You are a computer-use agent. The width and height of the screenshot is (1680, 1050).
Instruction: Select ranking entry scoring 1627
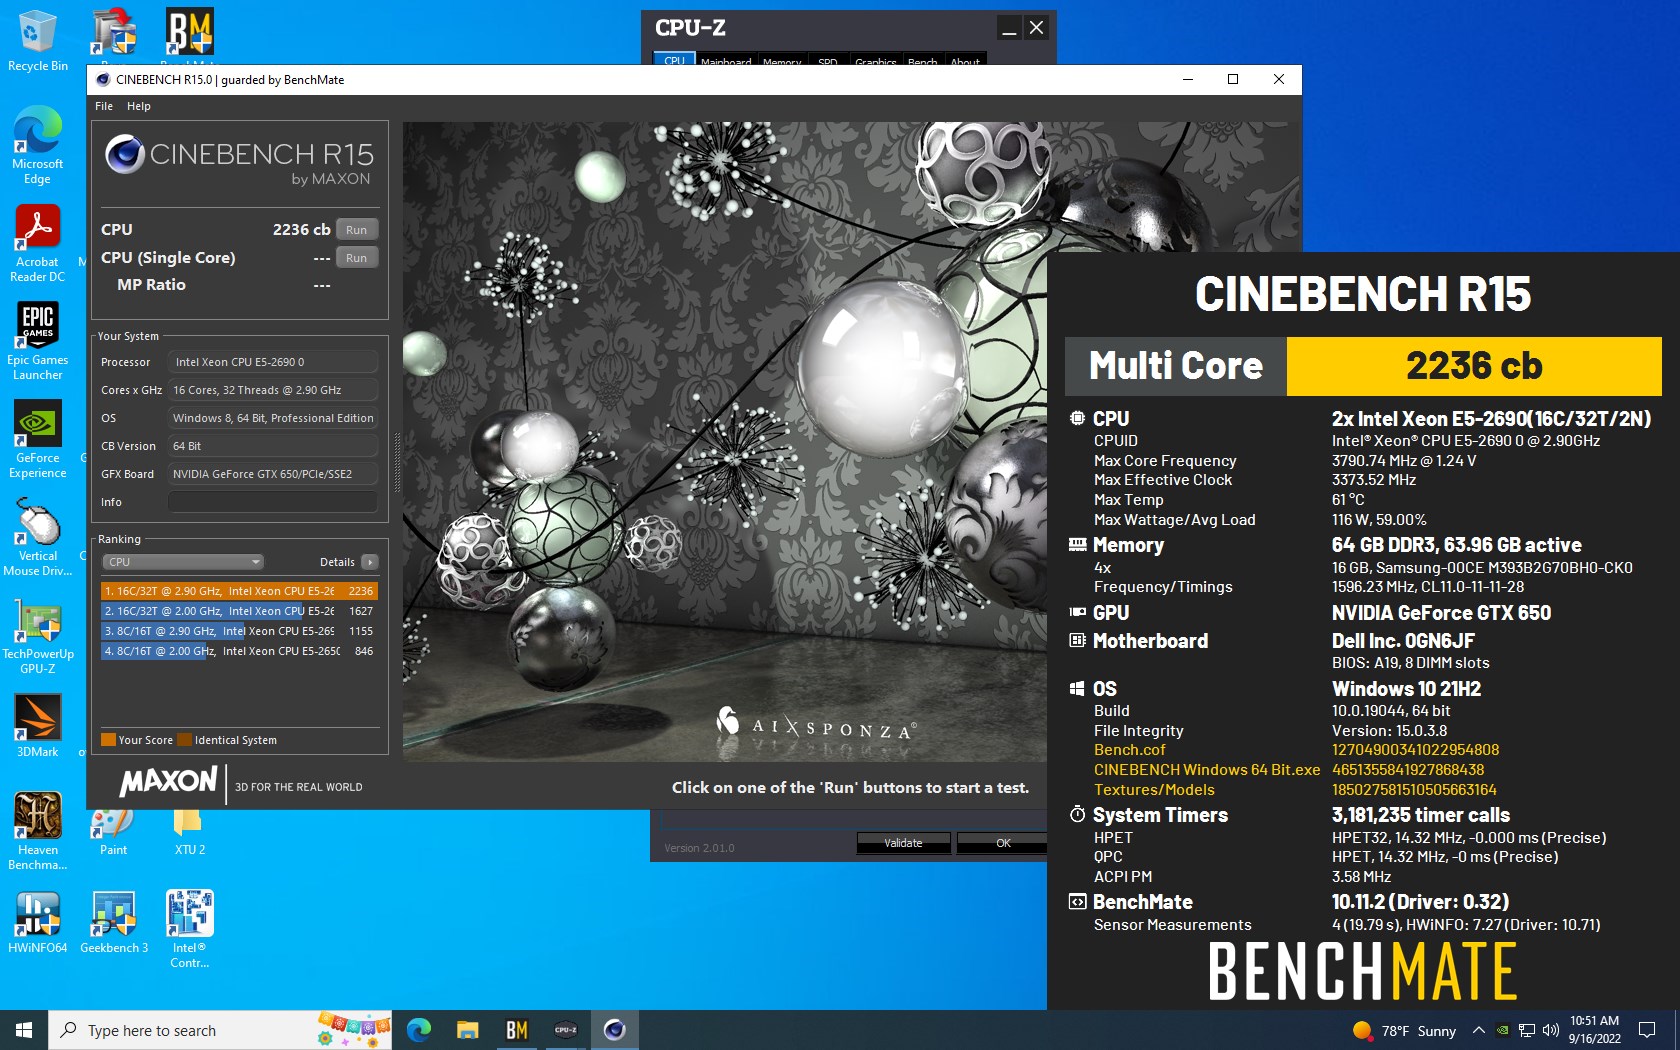pyautogui.click(x=239, y=611)
